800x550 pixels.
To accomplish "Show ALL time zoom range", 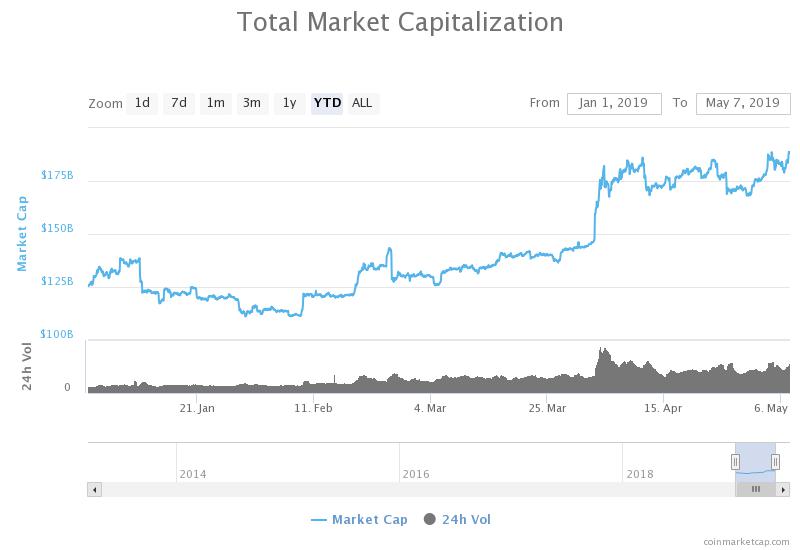I will click(362, 103).
